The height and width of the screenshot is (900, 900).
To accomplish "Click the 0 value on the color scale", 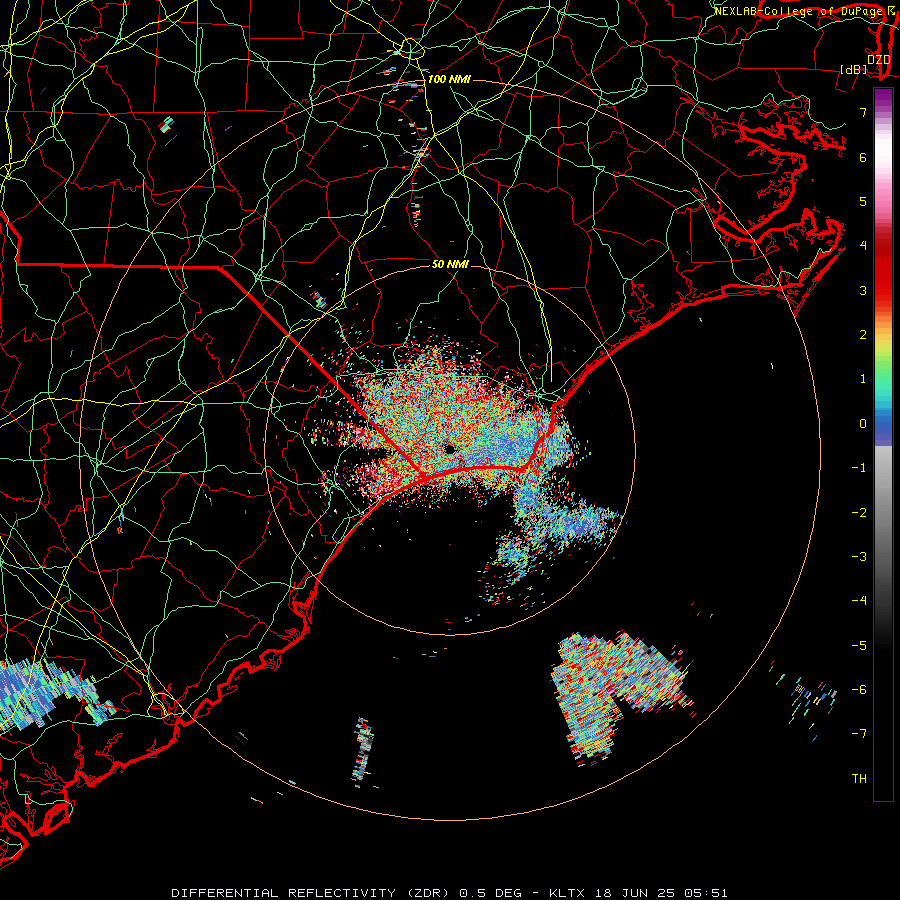I will click(863, 424).
